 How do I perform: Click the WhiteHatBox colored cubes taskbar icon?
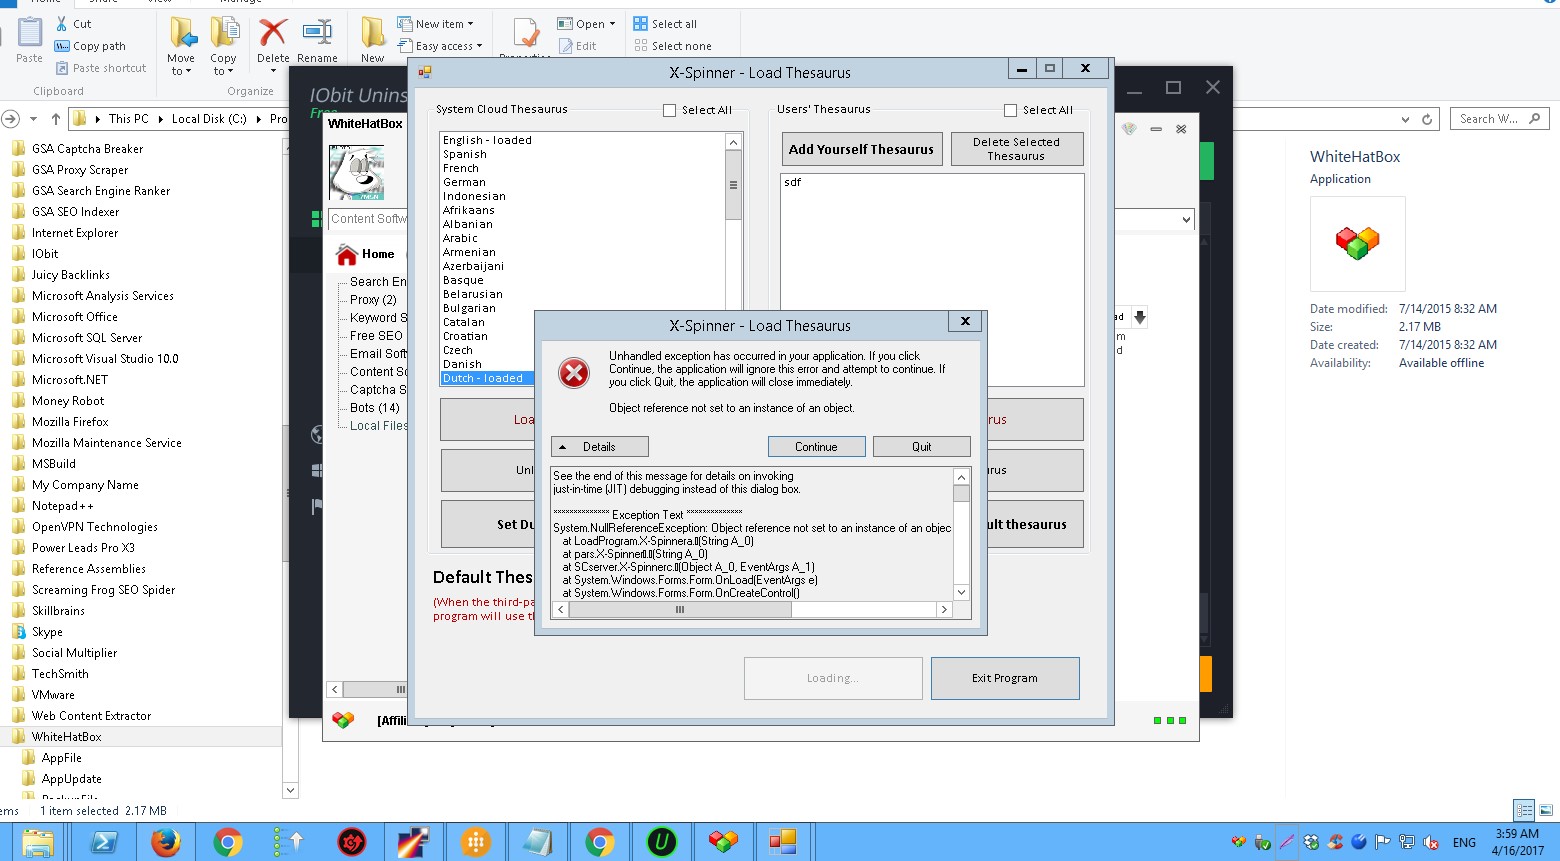point(723,842)
